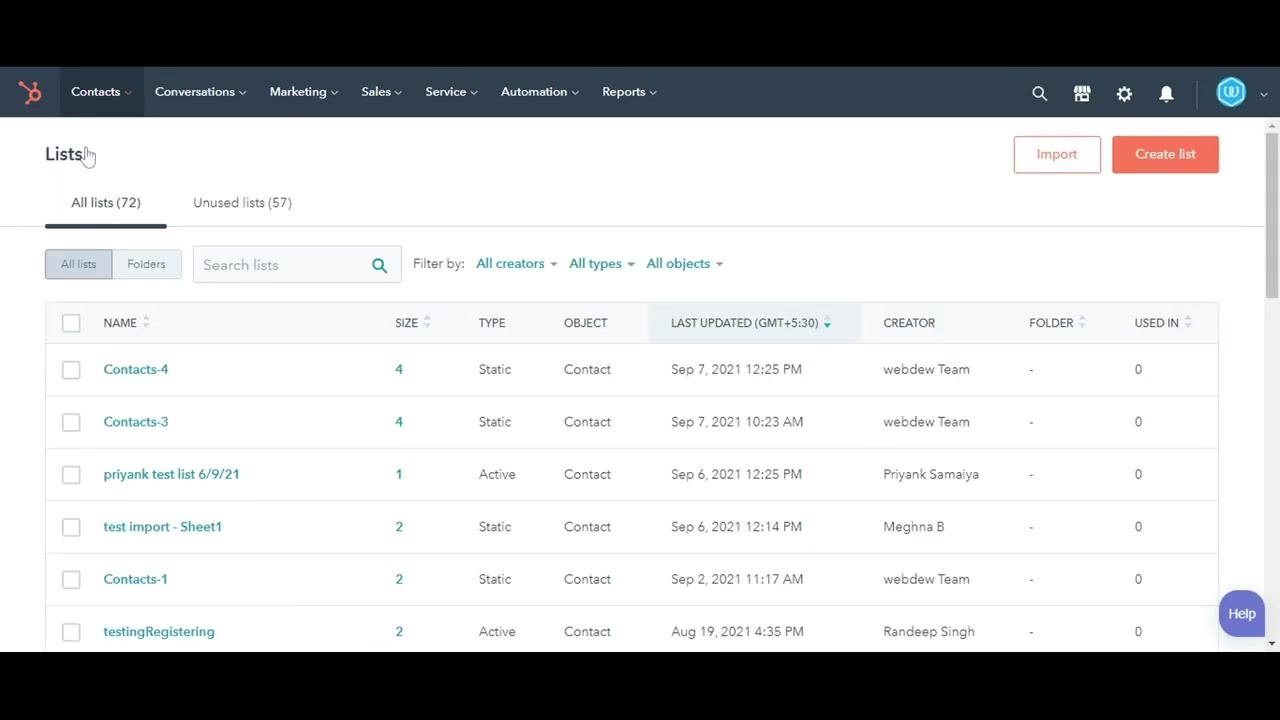The height and width of the screenshot is (720, 1280).
Task: Check the priyank test list row checkbox
Action: [71, 475]
